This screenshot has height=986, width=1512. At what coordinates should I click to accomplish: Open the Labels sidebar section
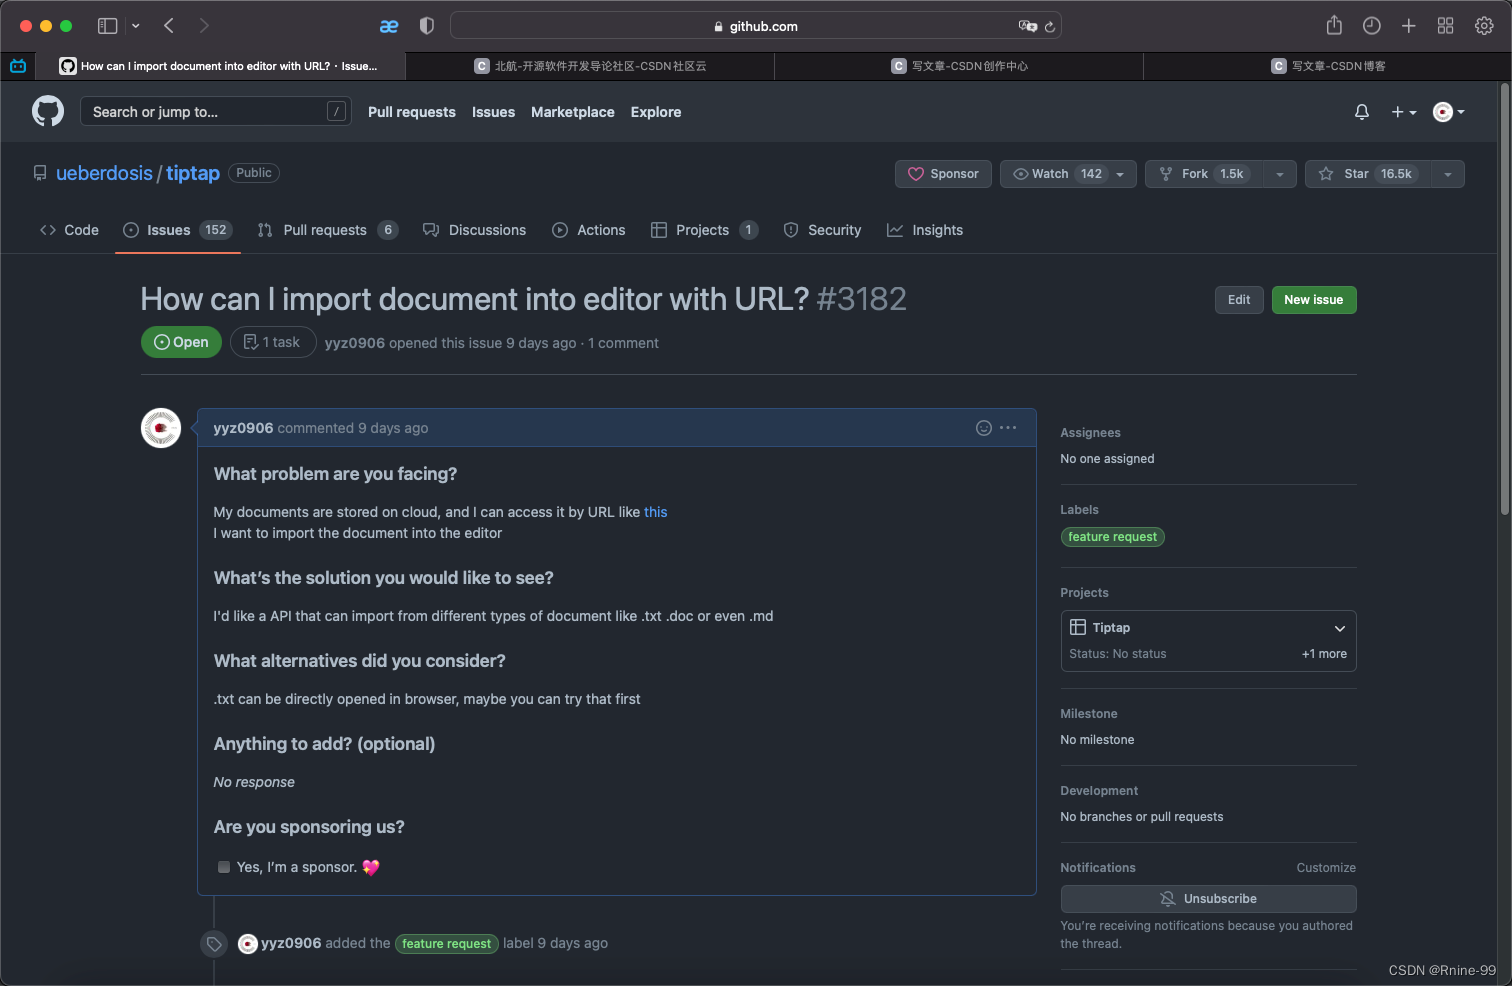click(x=1079, y=510)
